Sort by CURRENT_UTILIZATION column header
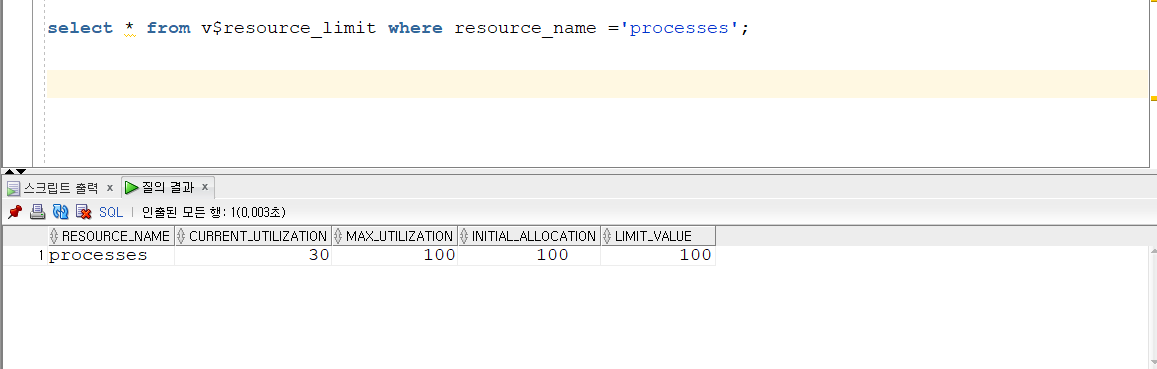This screenshot has width=1157, height=369. click(253, 236)
